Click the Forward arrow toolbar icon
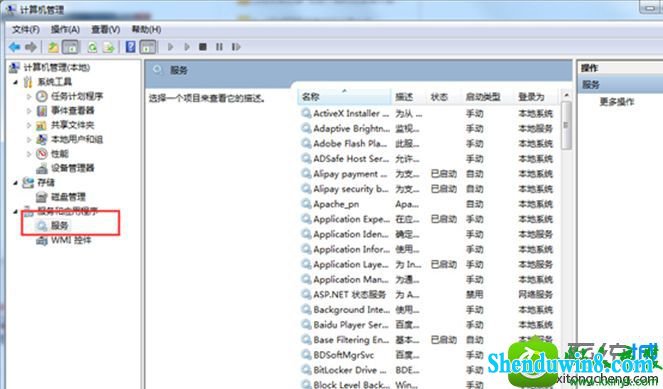663x389 pixels. (x=30, y=47)
